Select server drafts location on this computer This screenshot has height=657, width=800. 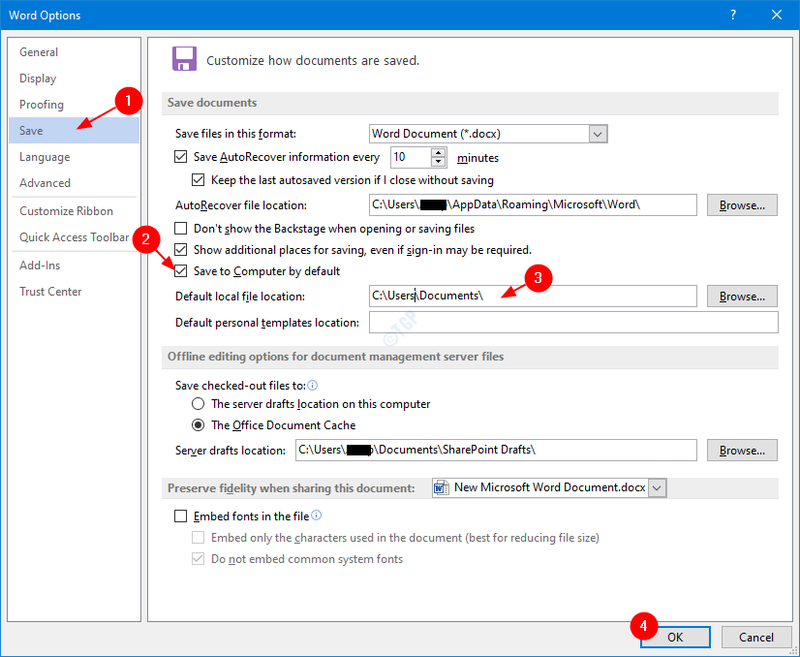(x=198, y=404)
